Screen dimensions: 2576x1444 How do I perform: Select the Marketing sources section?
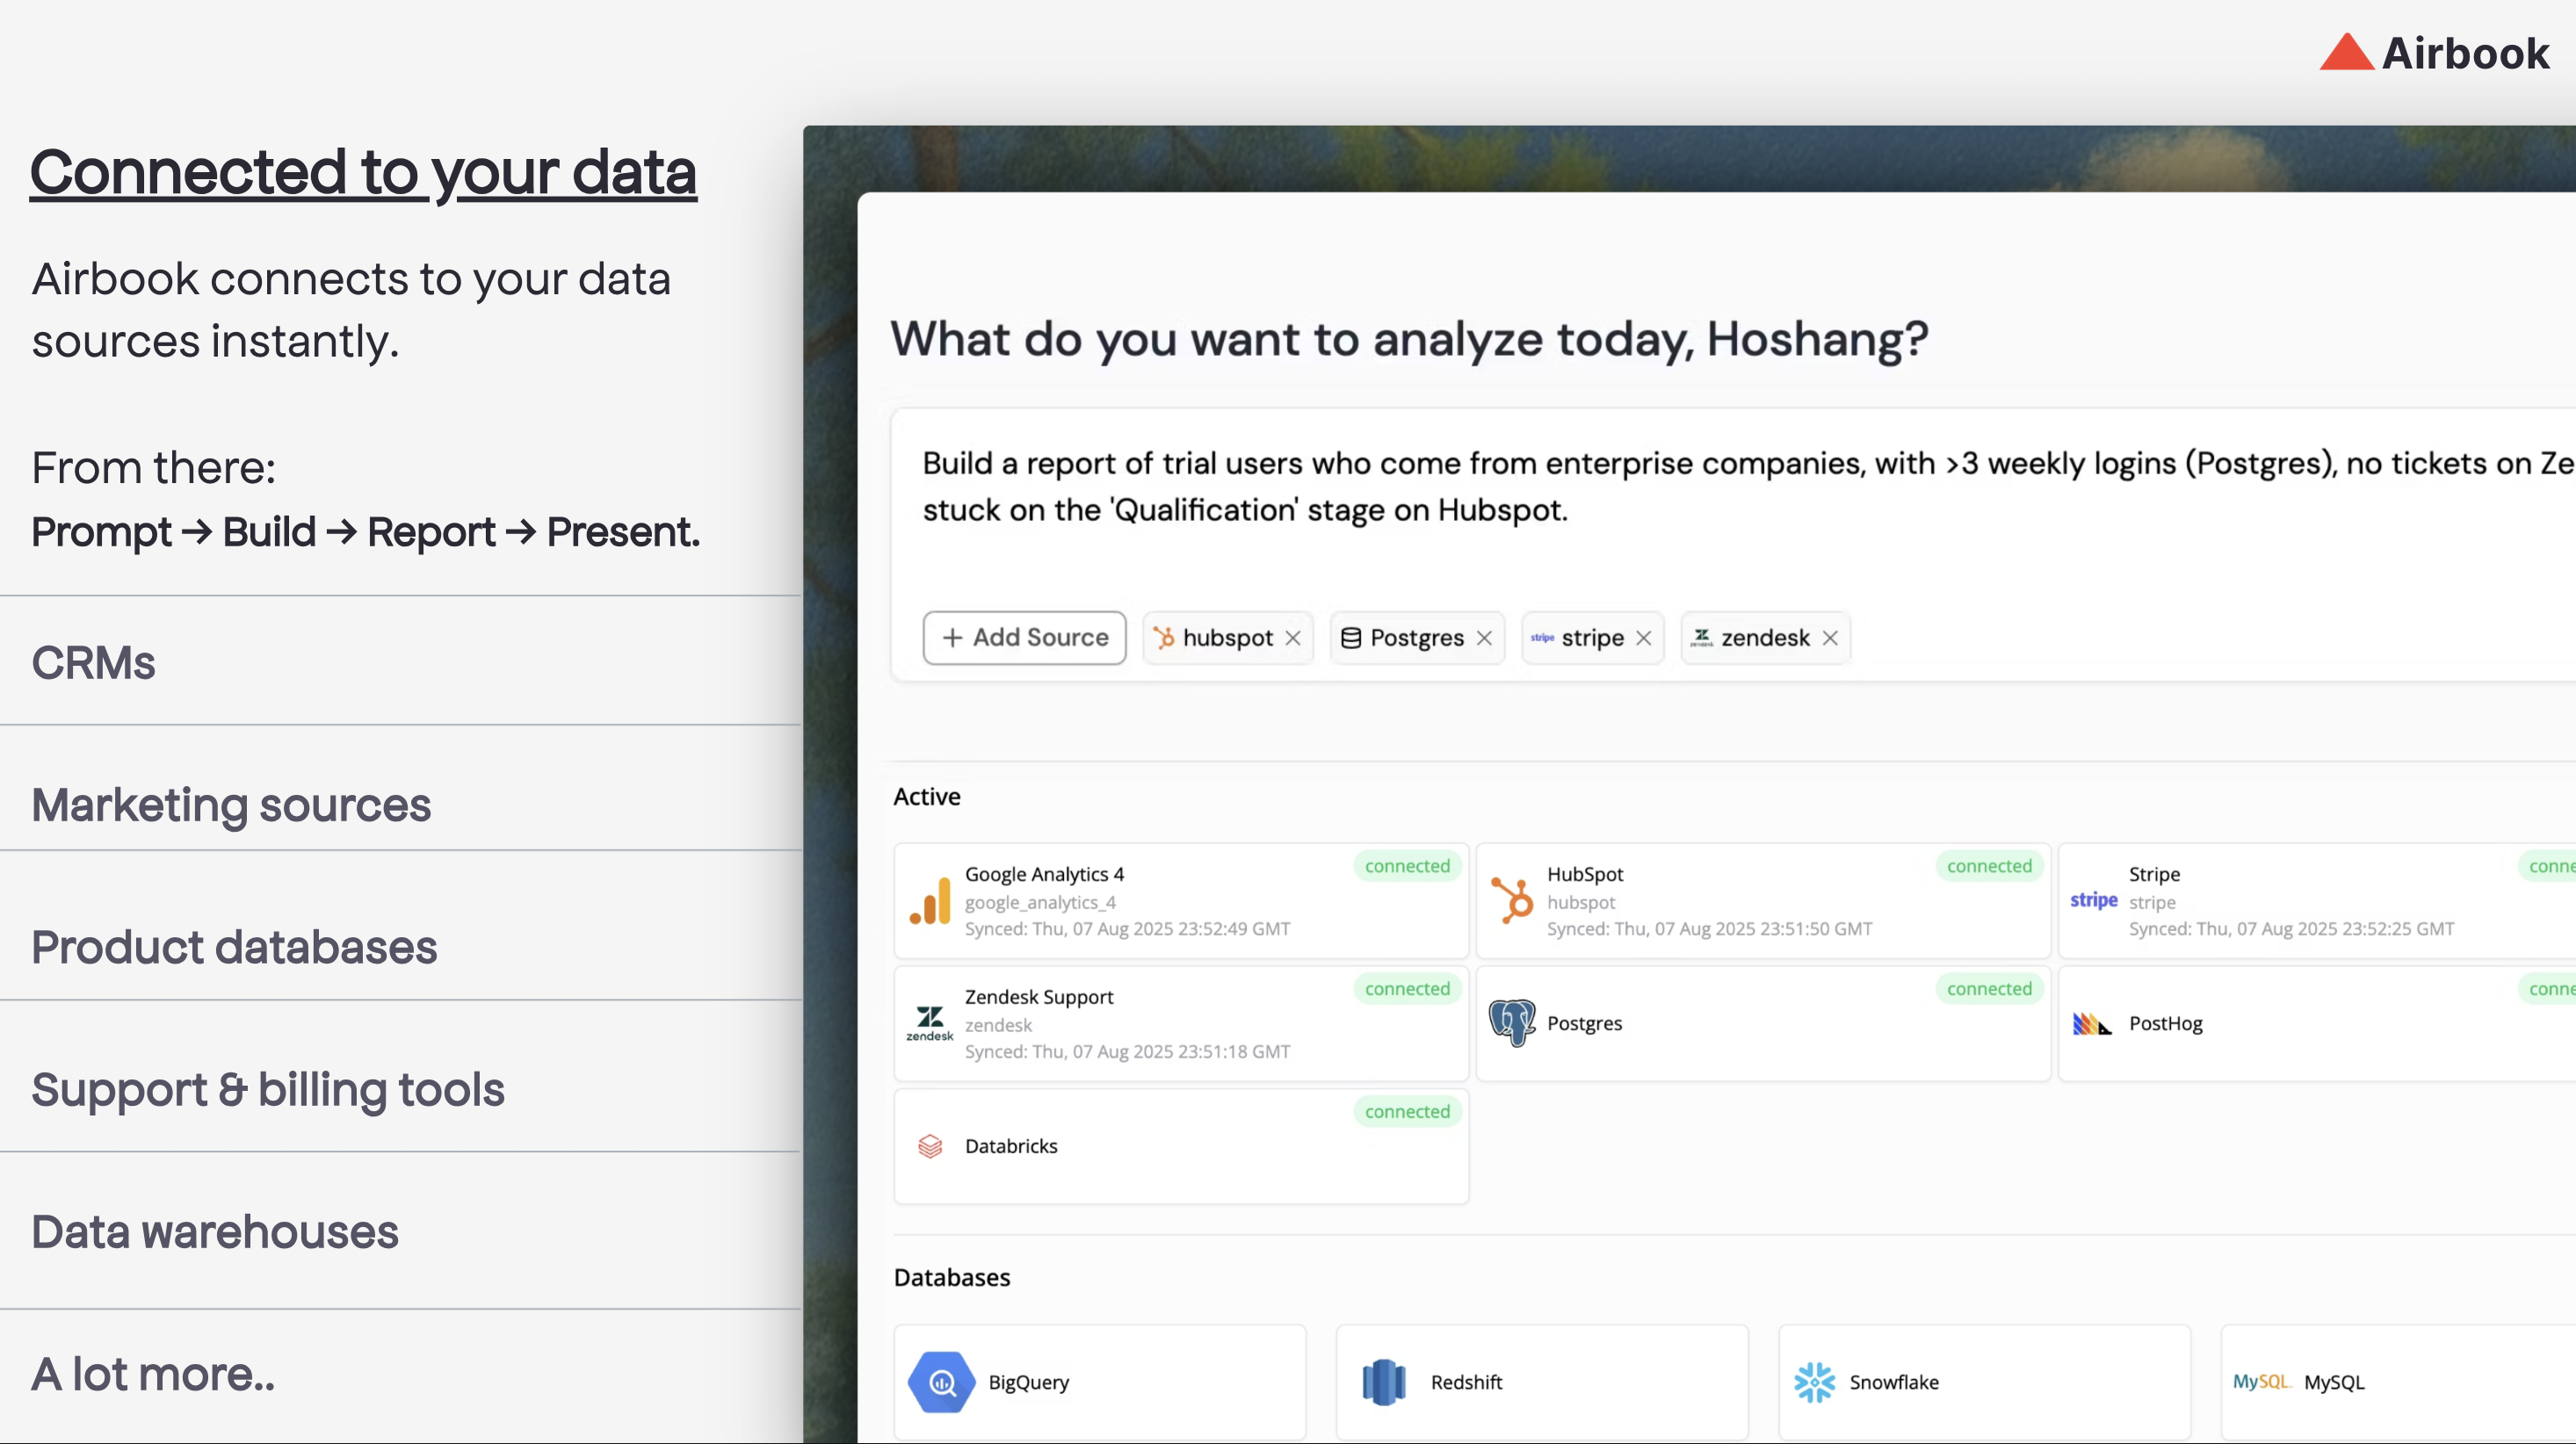pyautogui.click(x=231, y=804)
